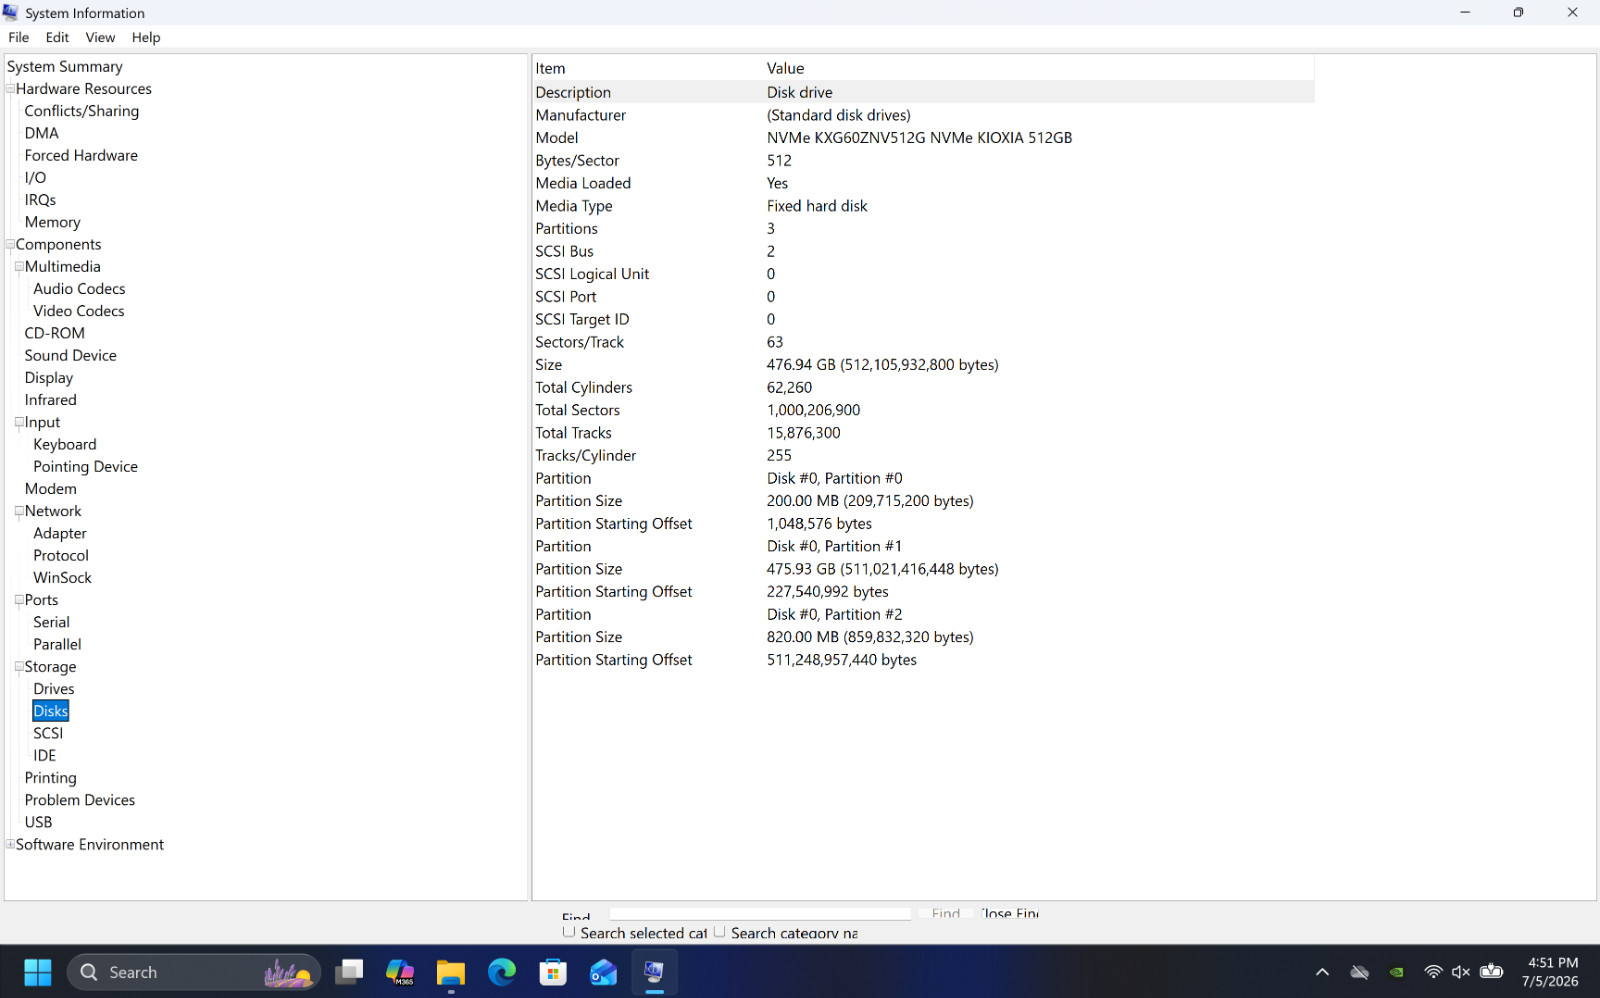This screenshot has height=998, width=1600.
Task: Select the IRQs category
Action: point(40,200)
